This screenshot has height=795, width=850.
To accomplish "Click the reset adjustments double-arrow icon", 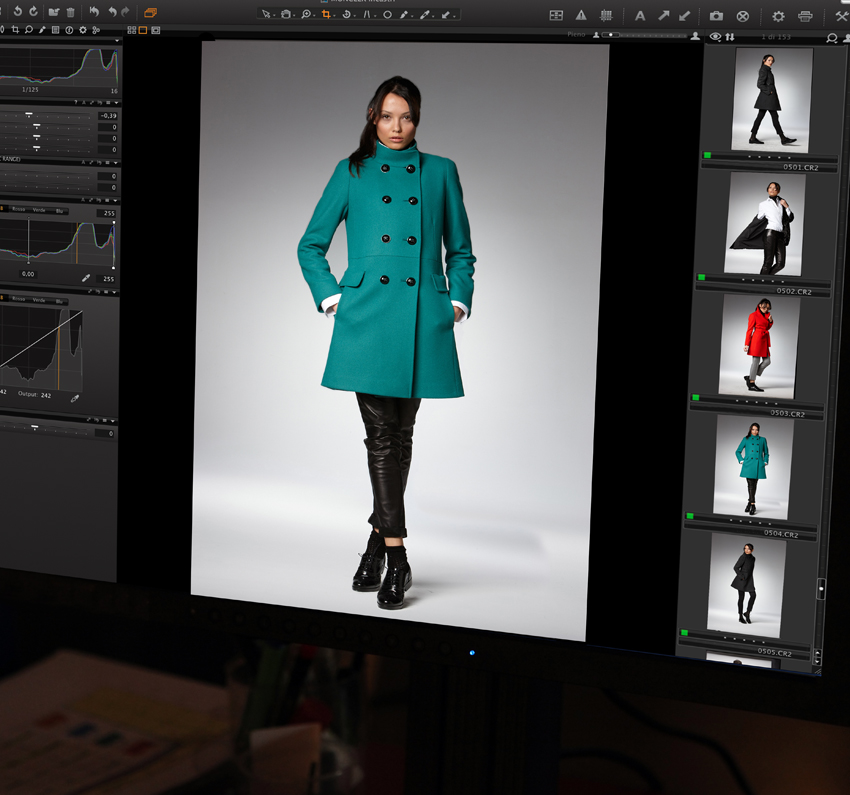I will coord(94,11).
